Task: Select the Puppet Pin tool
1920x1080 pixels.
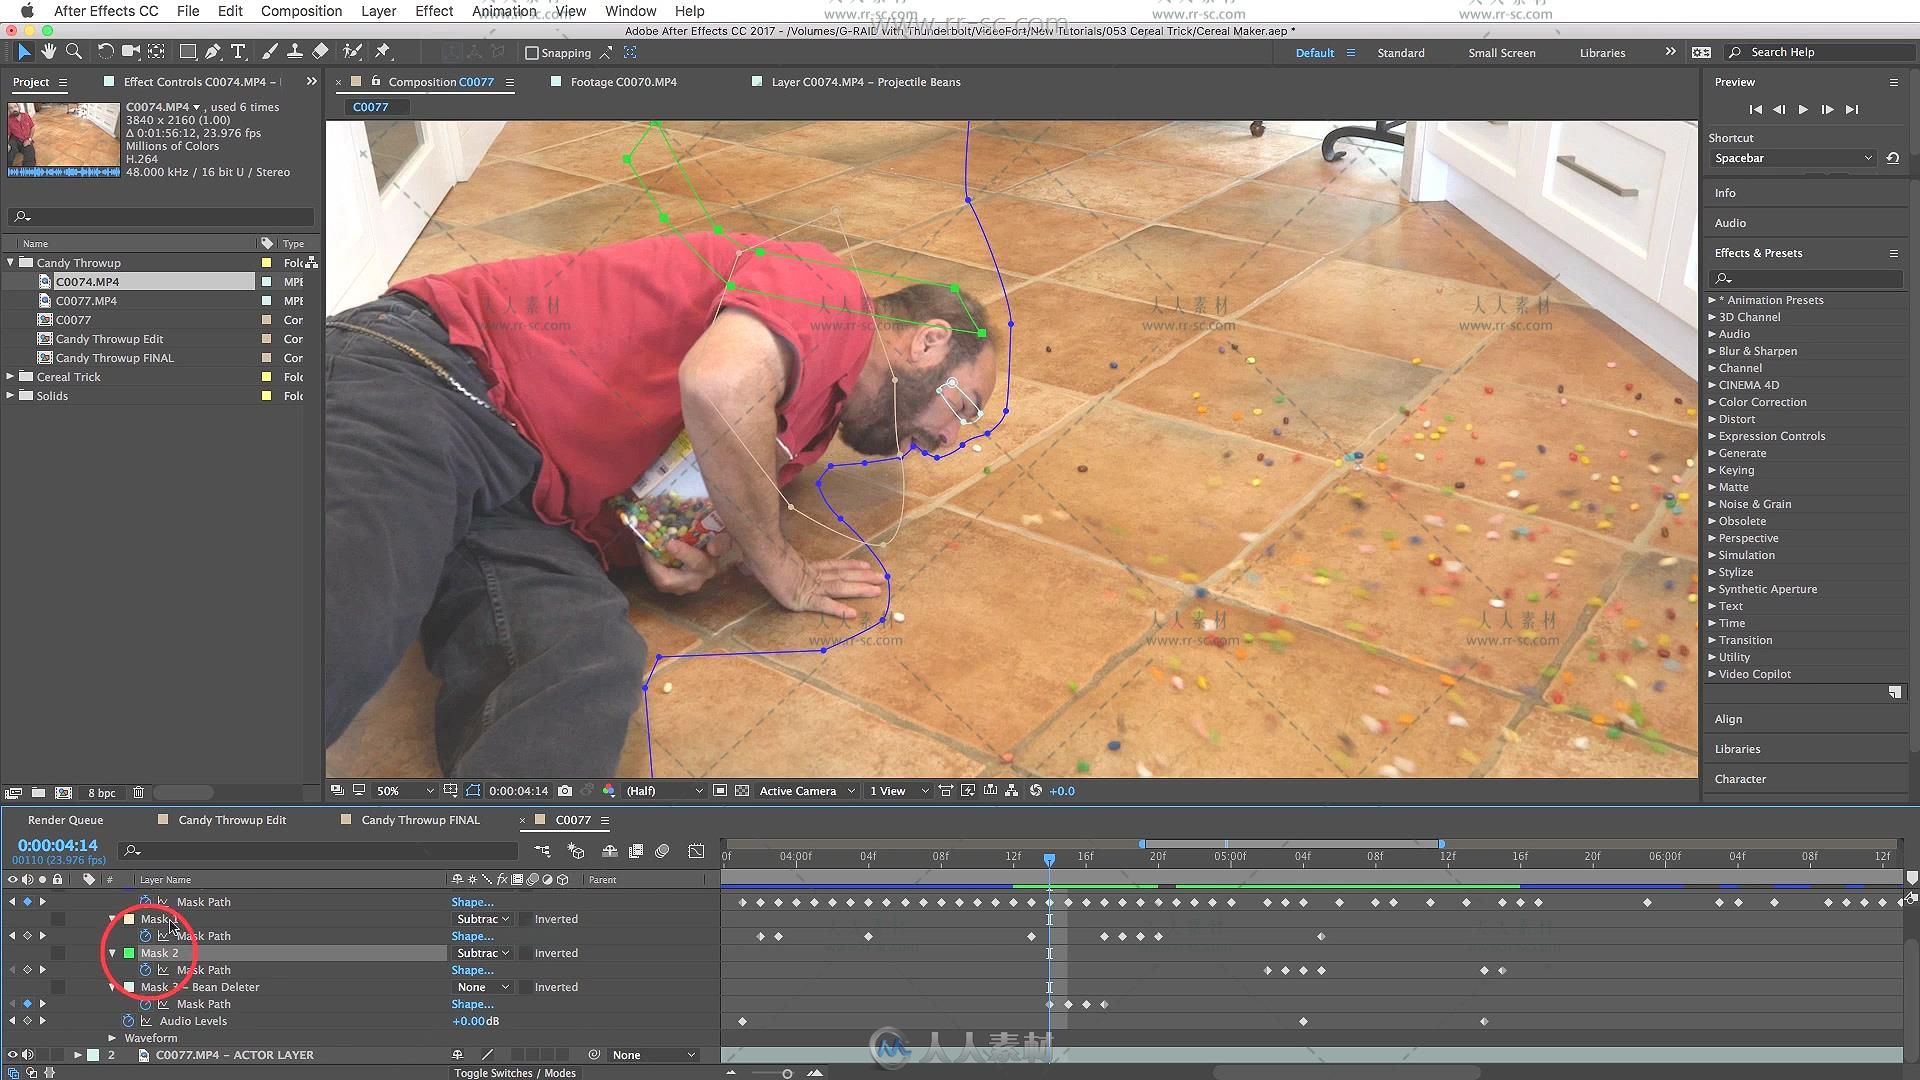Action: pyautogui.click(x=383, y=52)
